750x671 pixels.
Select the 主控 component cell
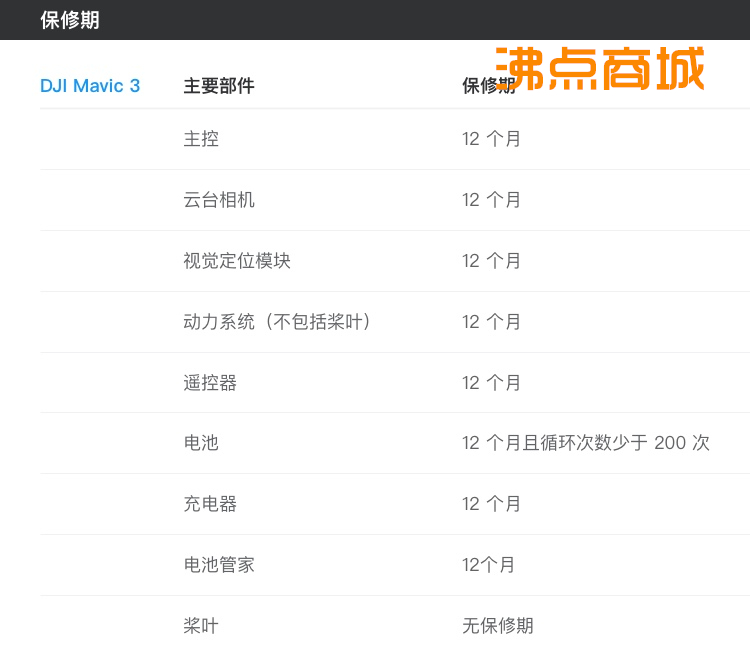pos(201,139)
